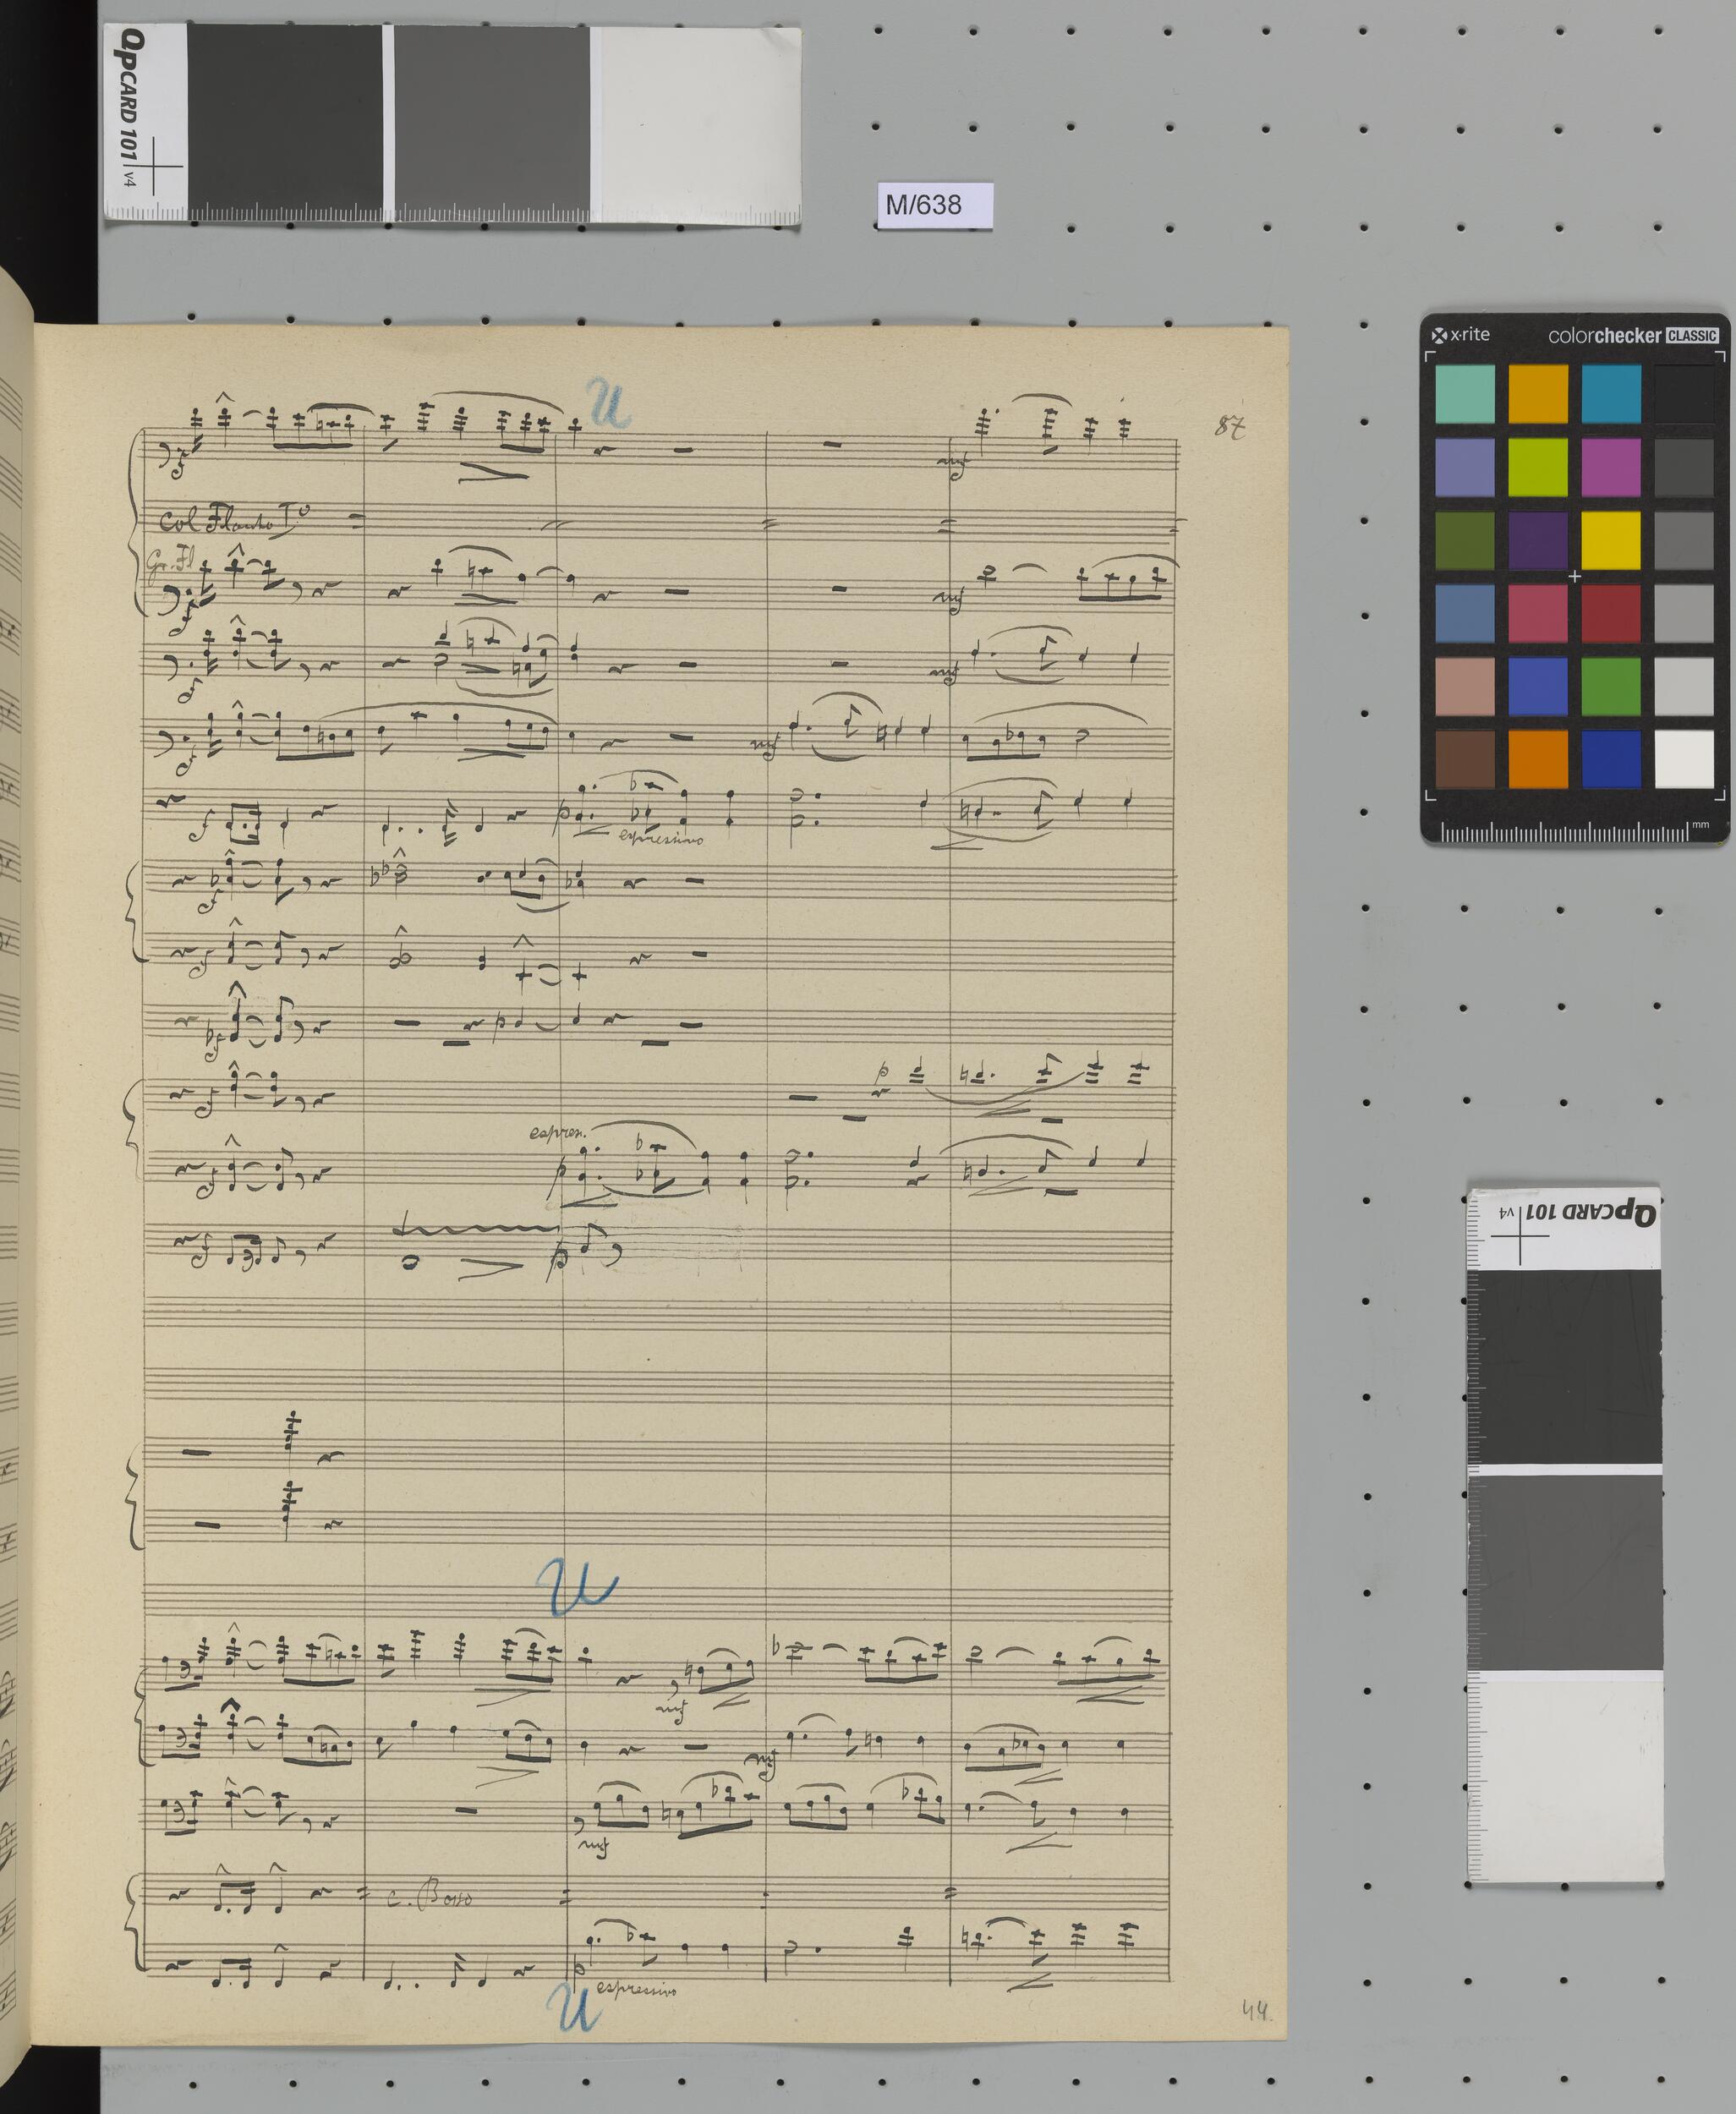Image resolution: width=1736 pixels, height=2114 pixels.
Task: Click the 'espressivo' marking under the bottom staff
Action: (636, 1990)
